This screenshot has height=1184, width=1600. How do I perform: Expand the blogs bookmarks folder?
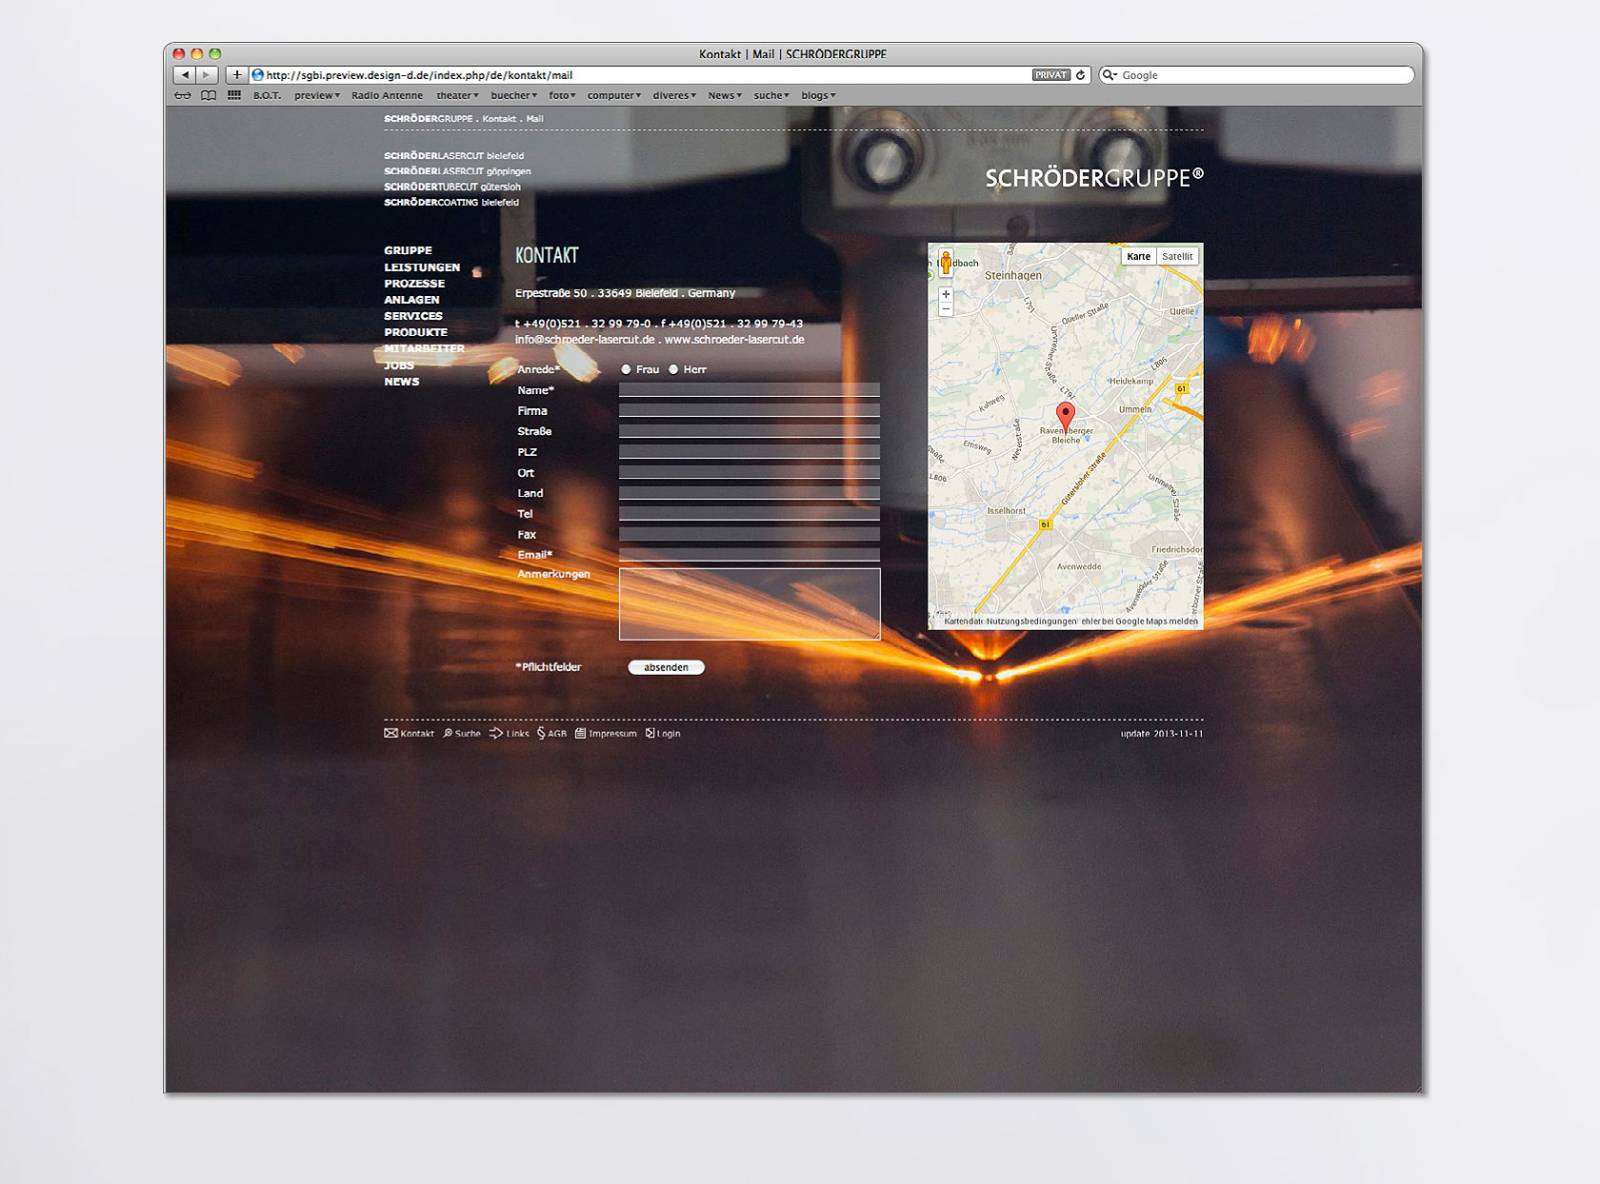pos(818,96)
